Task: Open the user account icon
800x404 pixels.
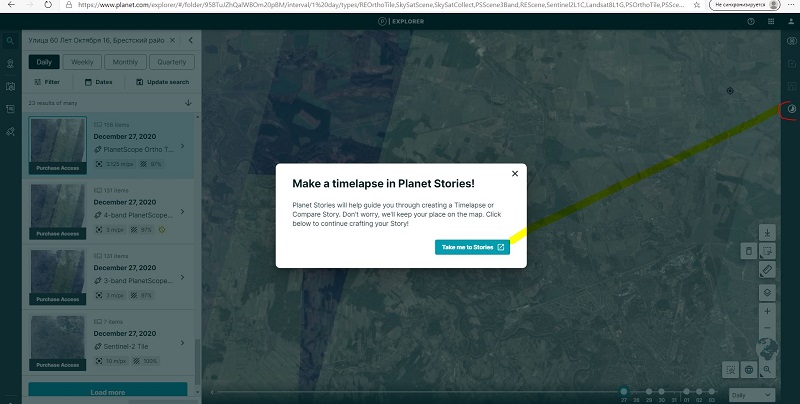Action: pyautogui.click(x=791, y=21)
